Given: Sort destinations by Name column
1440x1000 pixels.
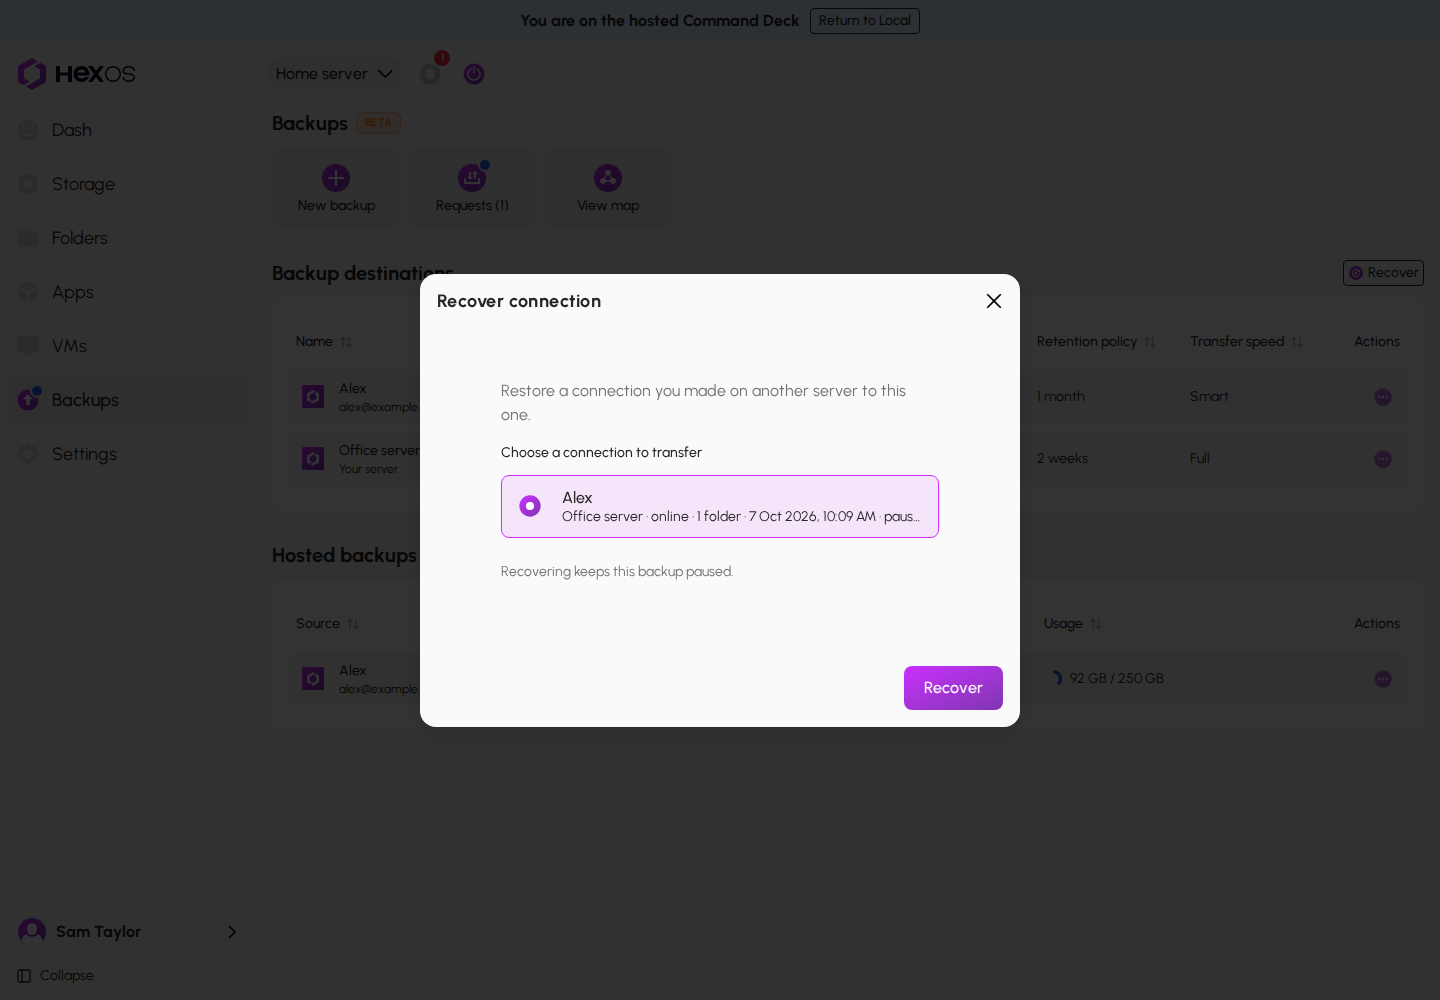Looking at the screenshot, I should pyautogui.click(x=324, y=342).
